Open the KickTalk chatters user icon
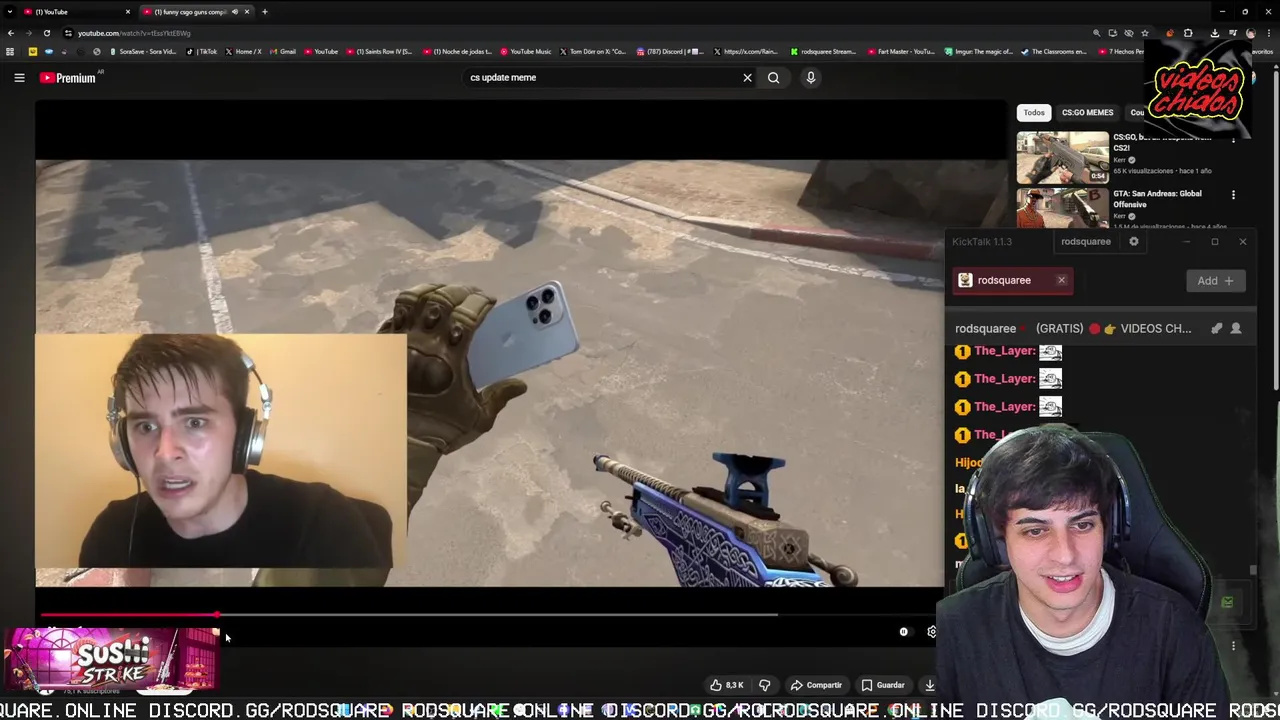Screen dimensions: 1280x720 [x=1236, y=328]
